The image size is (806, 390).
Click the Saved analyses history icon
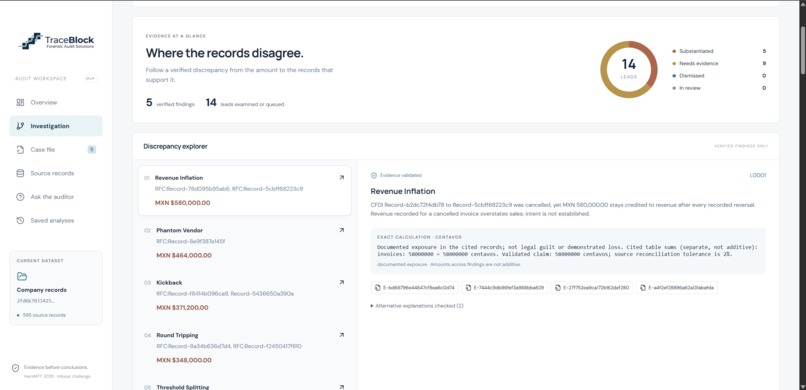(21, 220)
